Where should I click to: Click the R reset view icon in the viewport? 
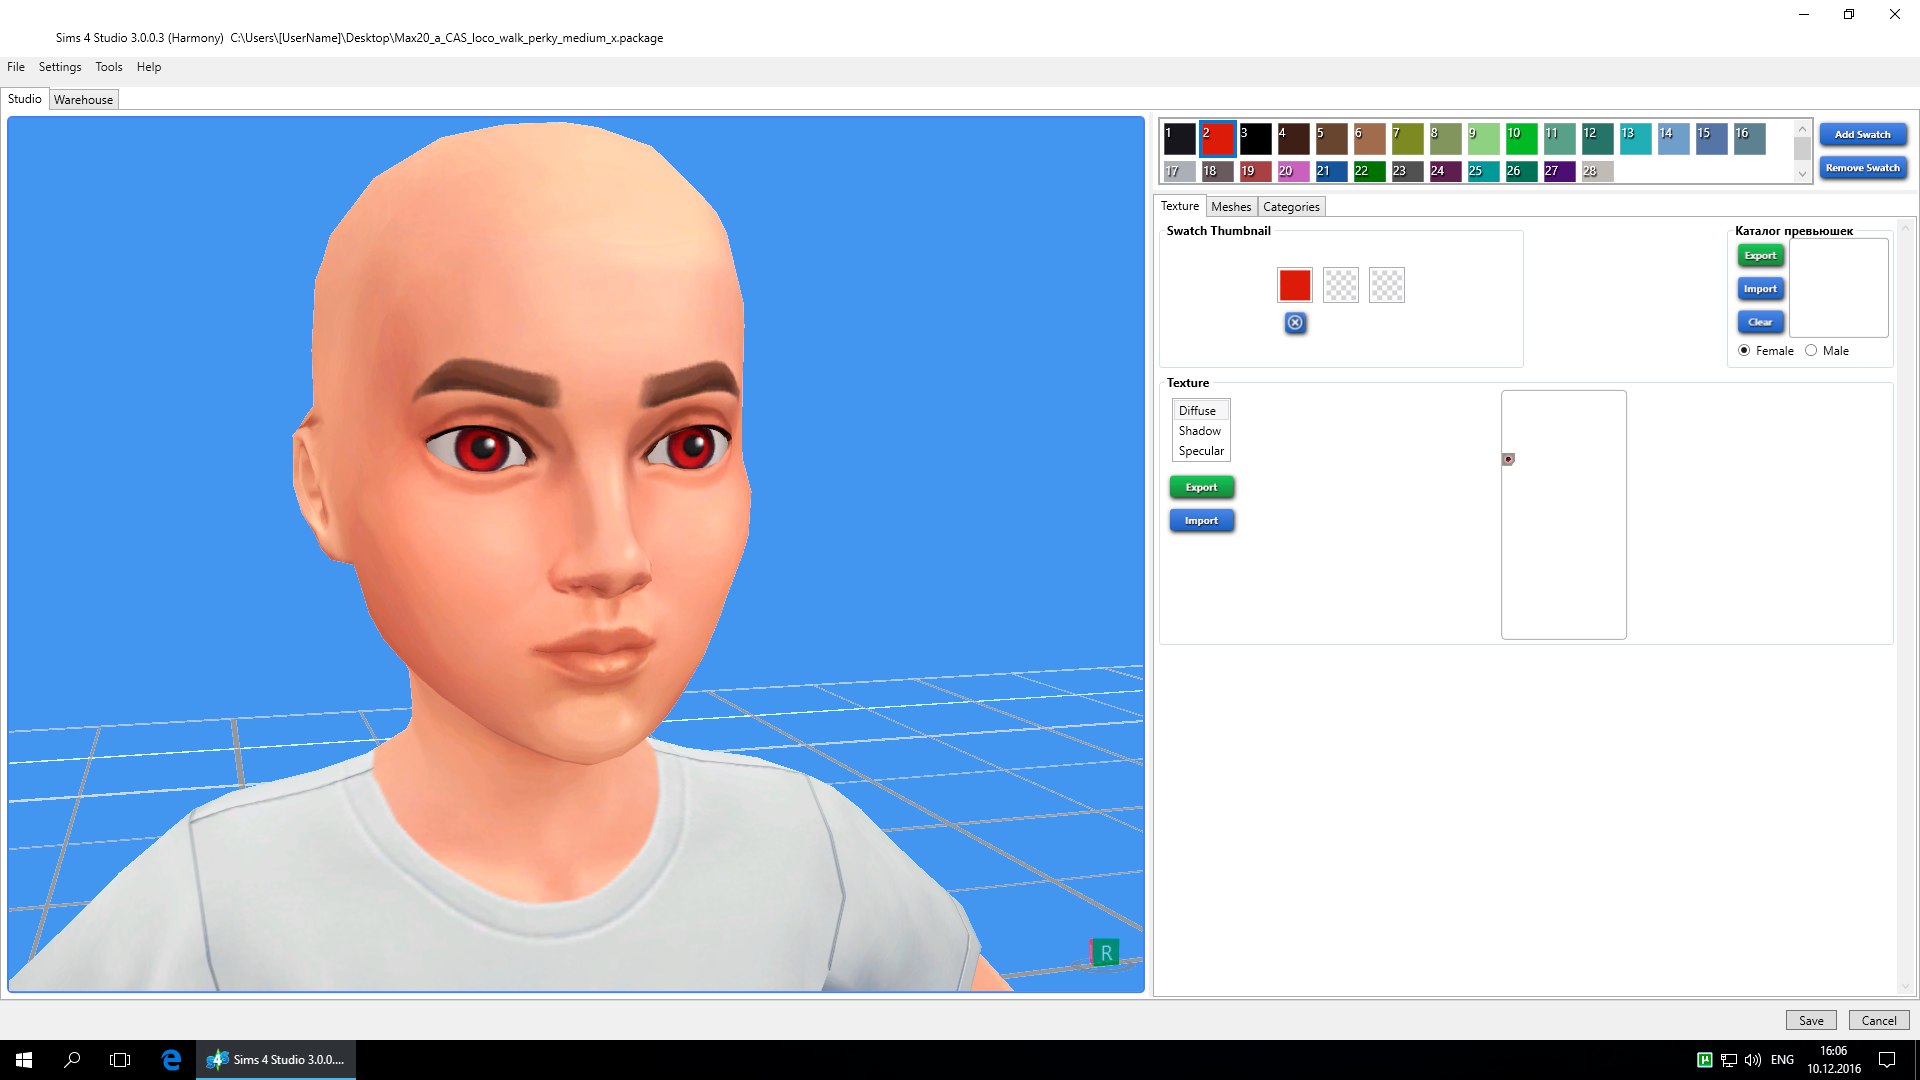[1105, 953]
